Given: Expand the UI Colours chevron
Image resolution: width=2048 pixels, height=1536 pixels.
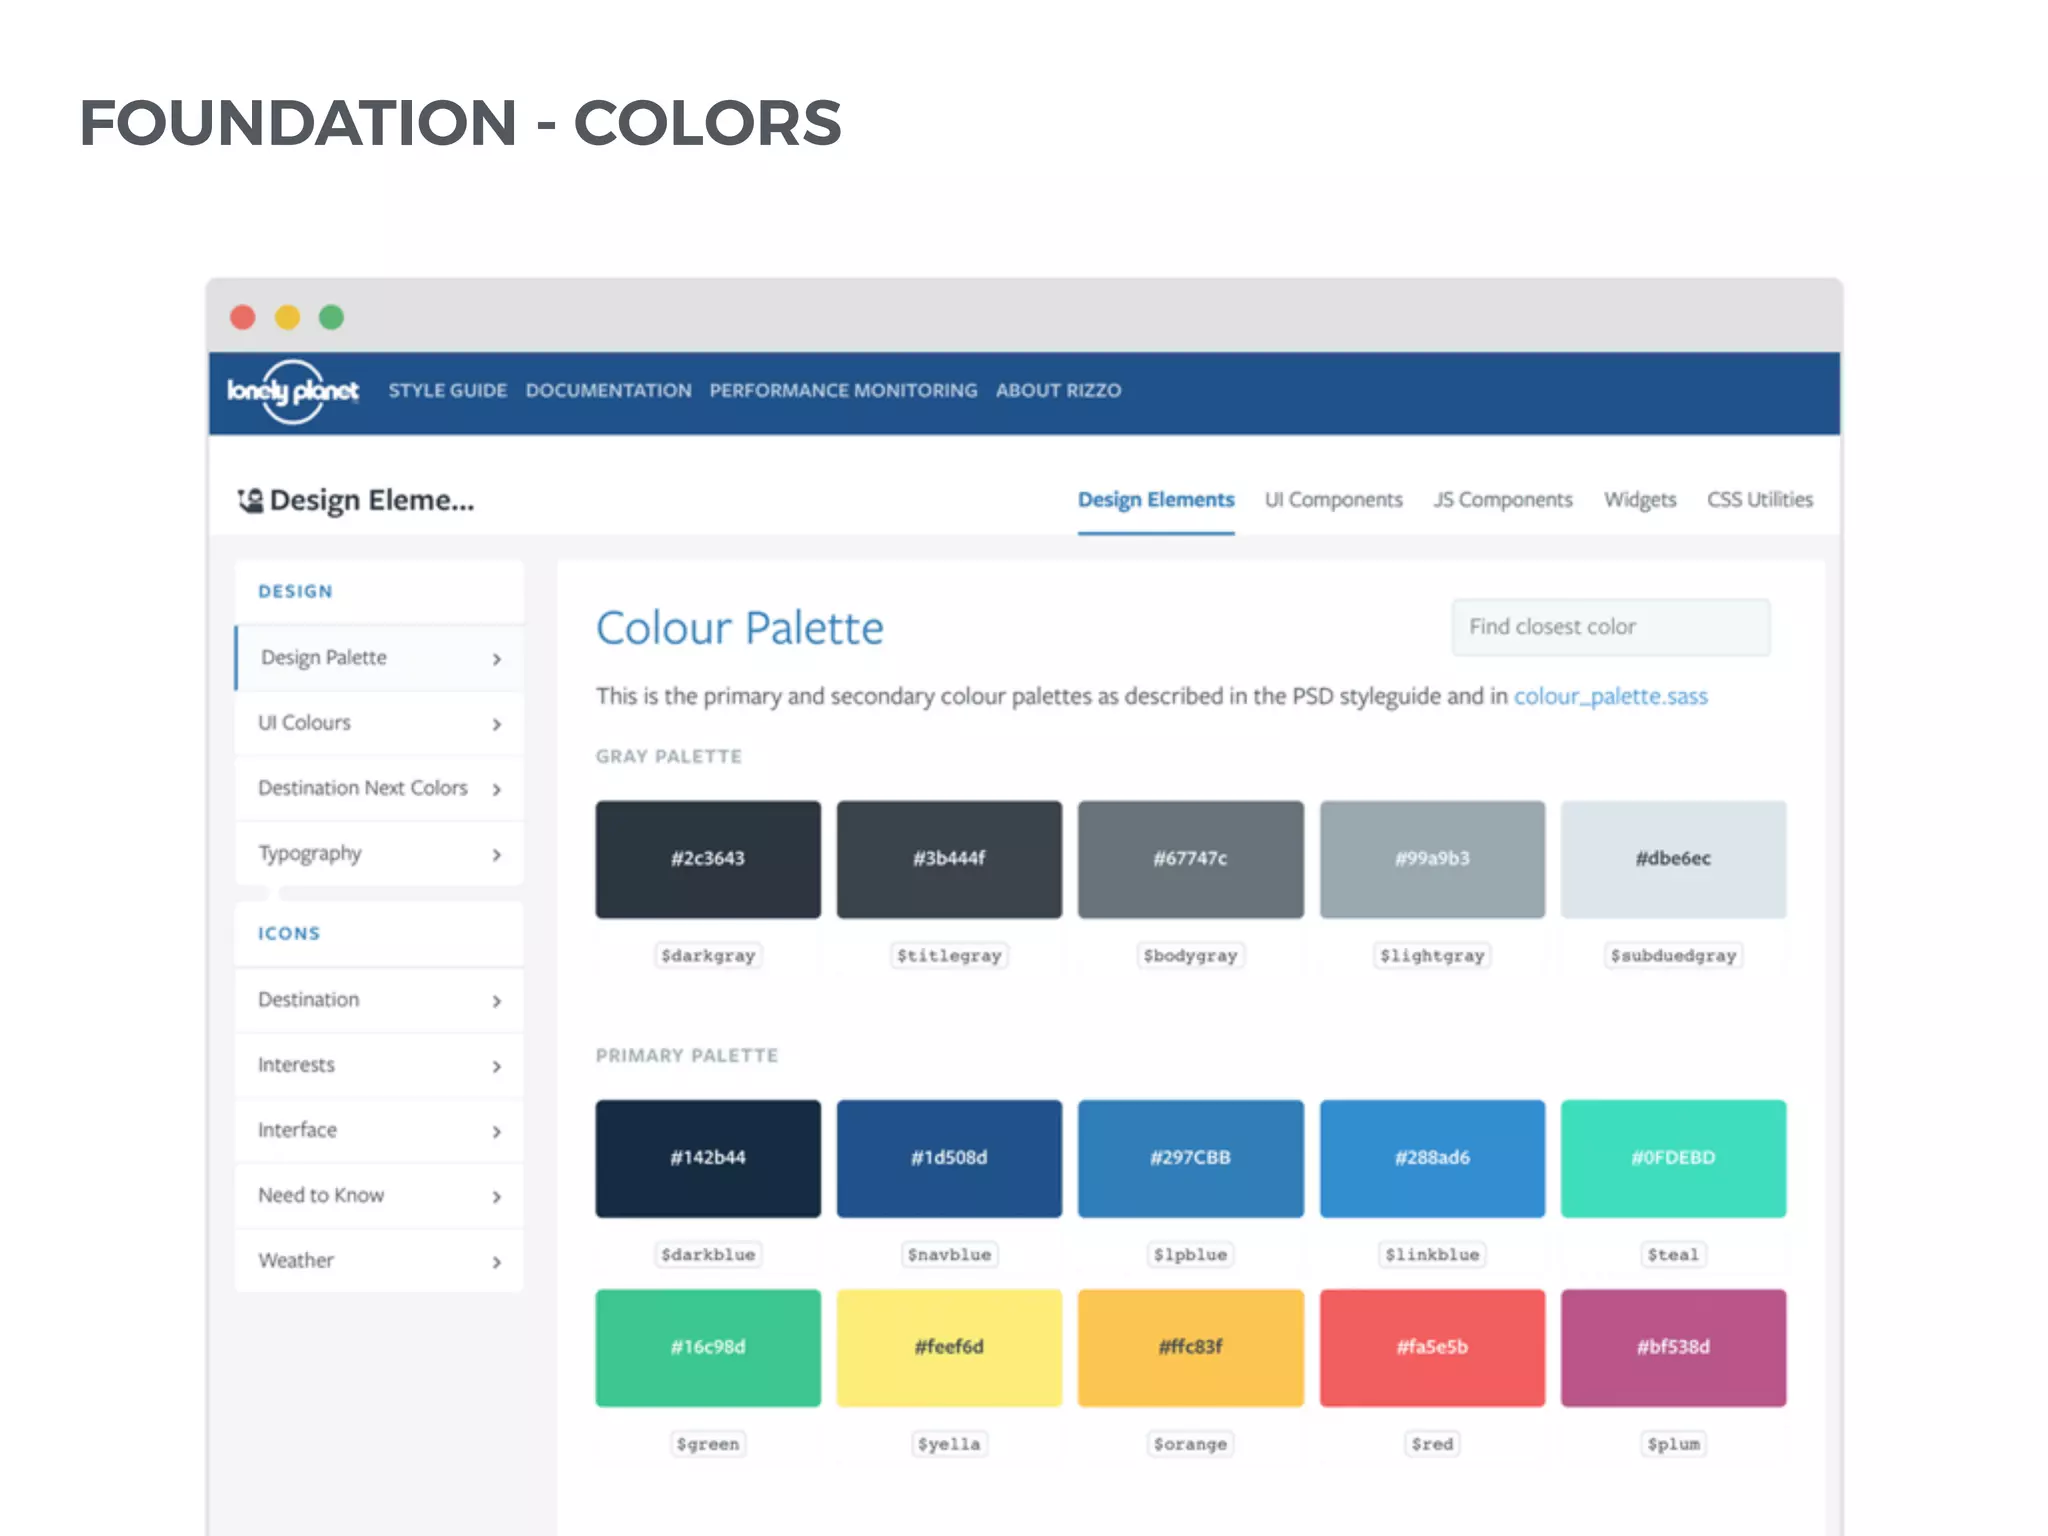Looking at the screenshot, I should 497,724.
